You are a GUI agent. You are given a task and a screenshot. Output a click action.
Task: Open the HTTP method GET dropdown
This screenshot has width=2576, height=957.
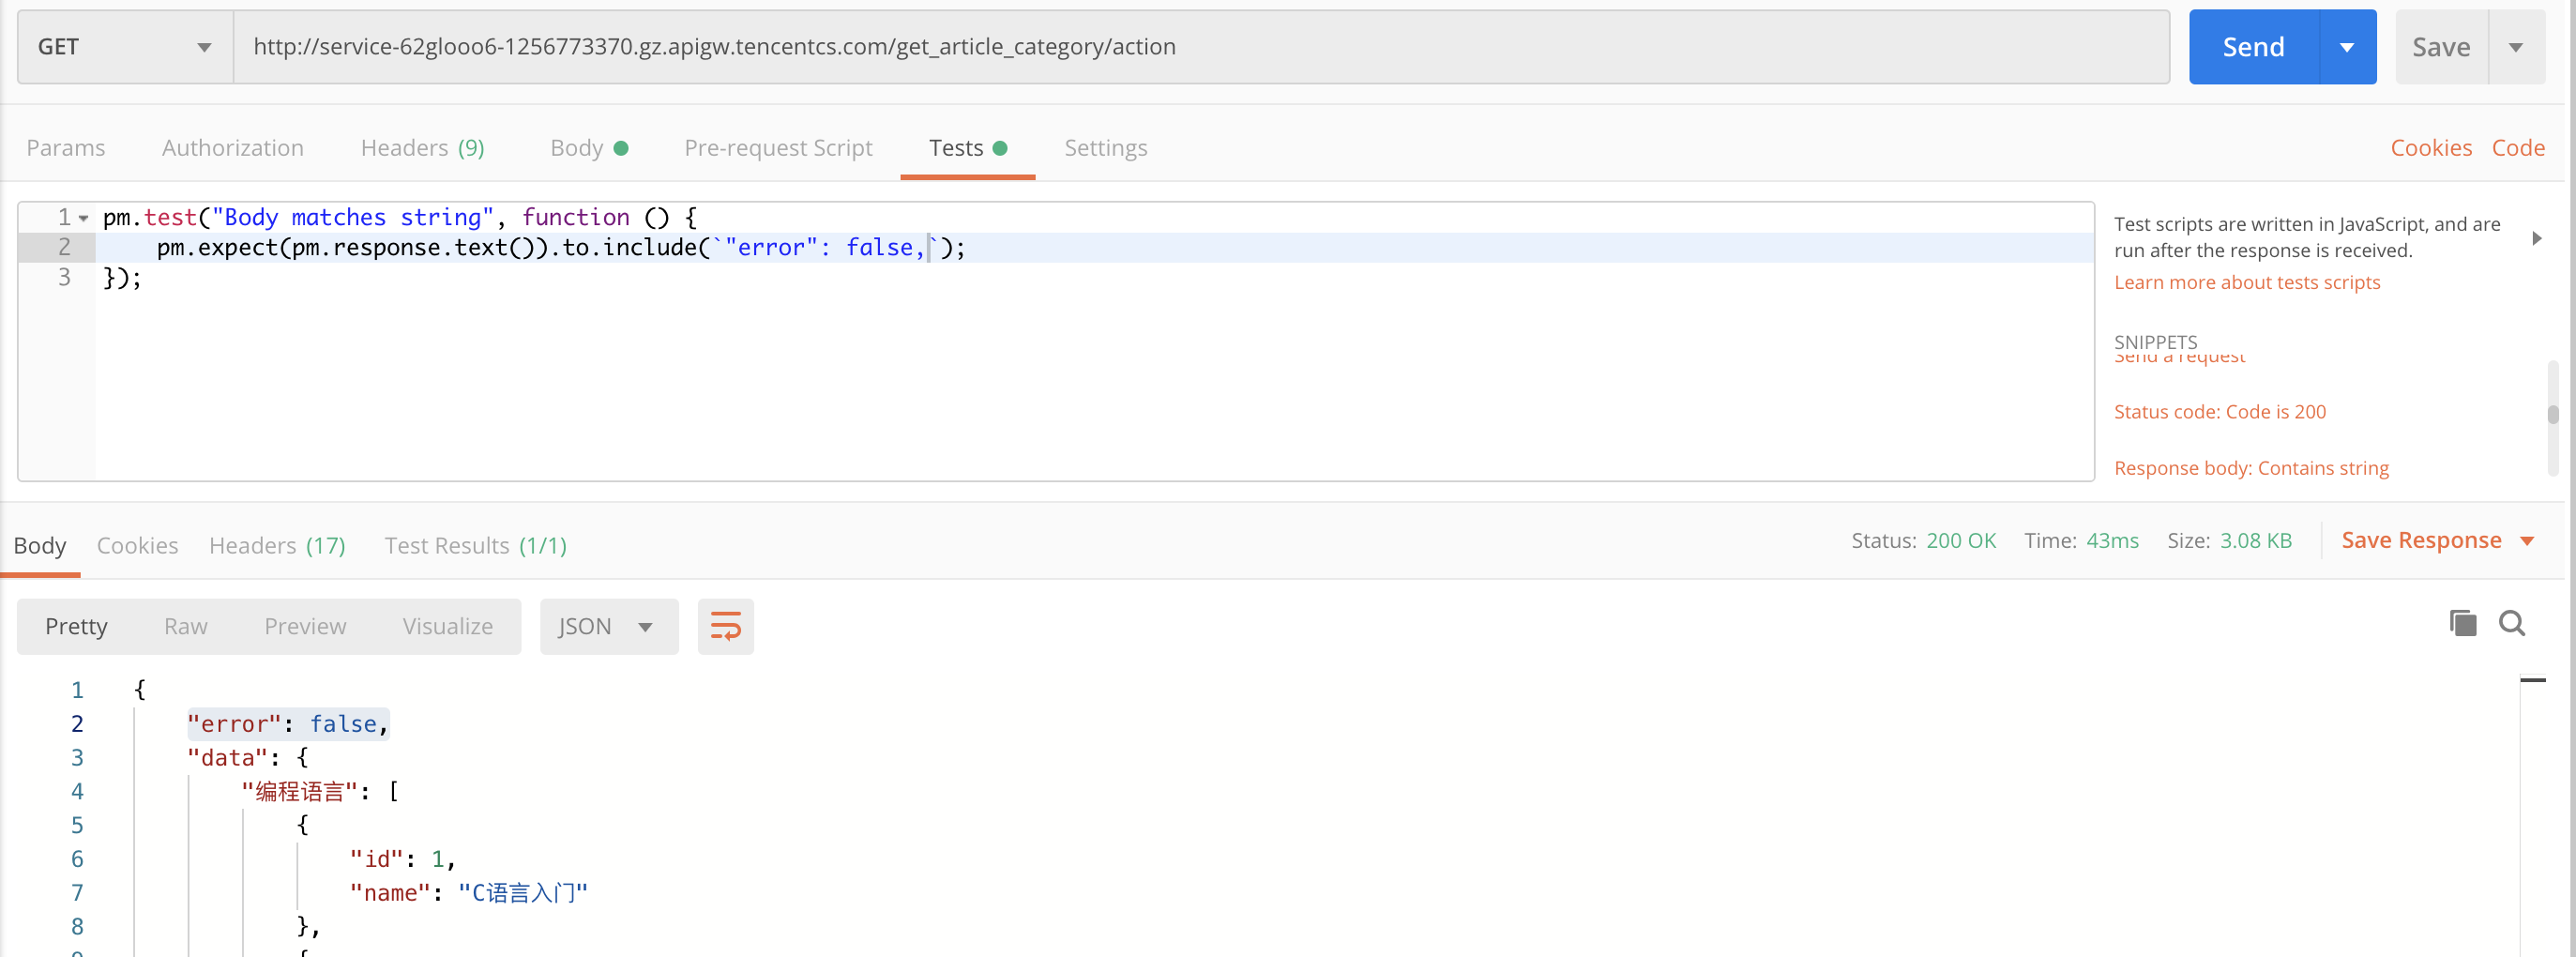(125, 47)
